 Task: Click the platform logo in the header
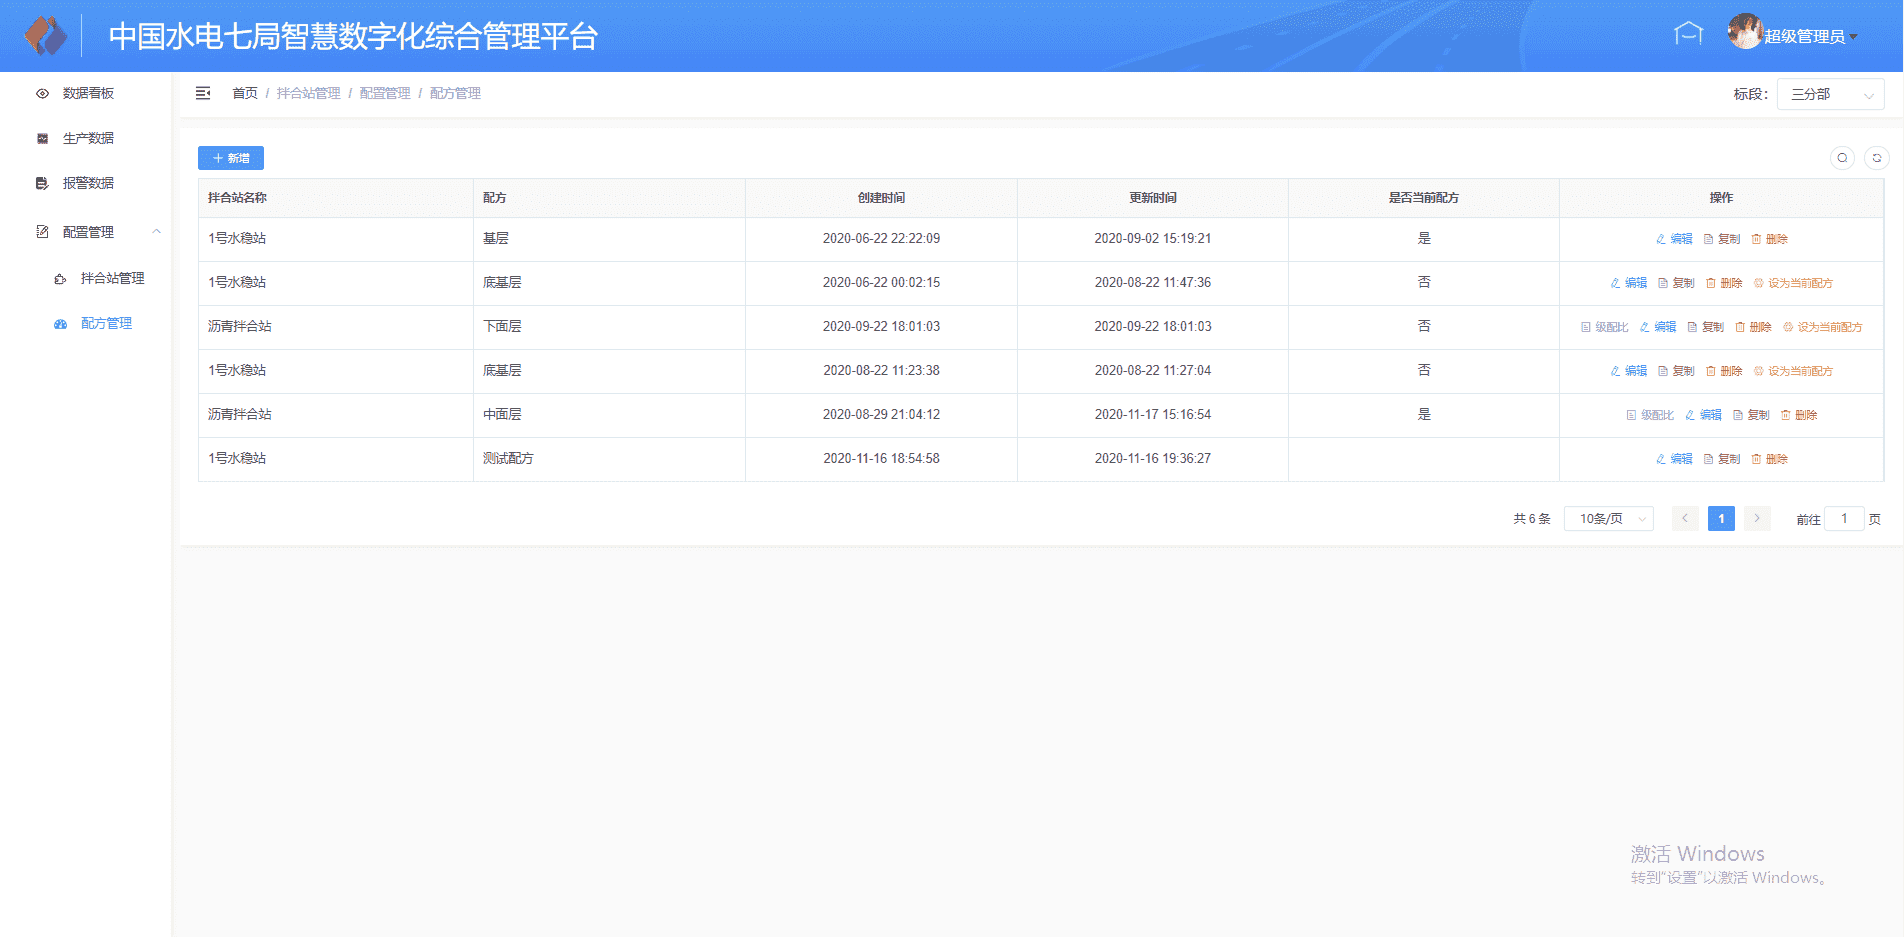coord(45,36)
